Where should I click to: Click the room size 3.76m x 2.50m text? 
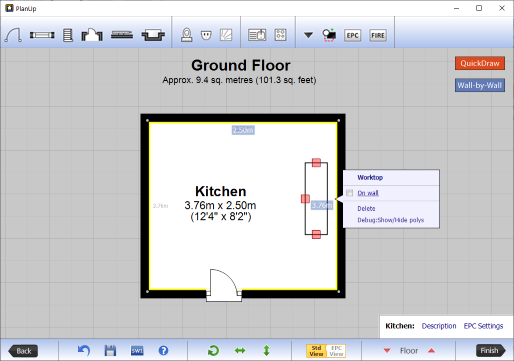click(x=220, y=205)
